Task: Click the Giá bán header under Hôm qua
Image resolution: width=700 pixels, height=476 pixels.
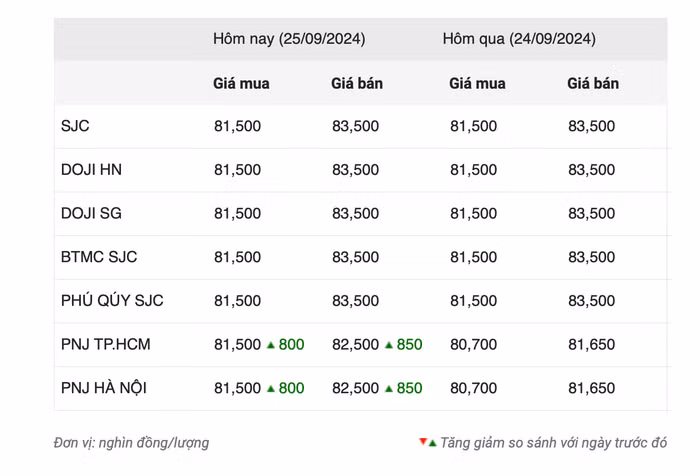Action: click(593, 84)
